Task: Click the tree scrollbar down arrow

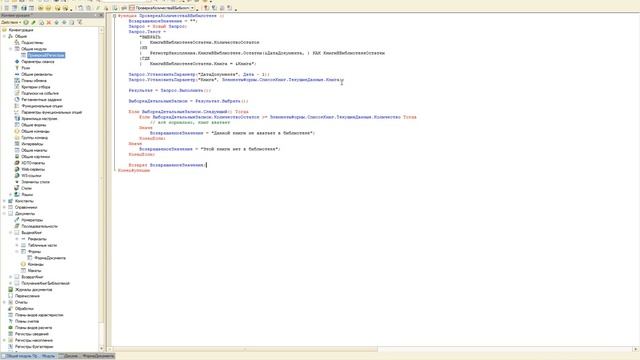Action: [x=102, y=348]
